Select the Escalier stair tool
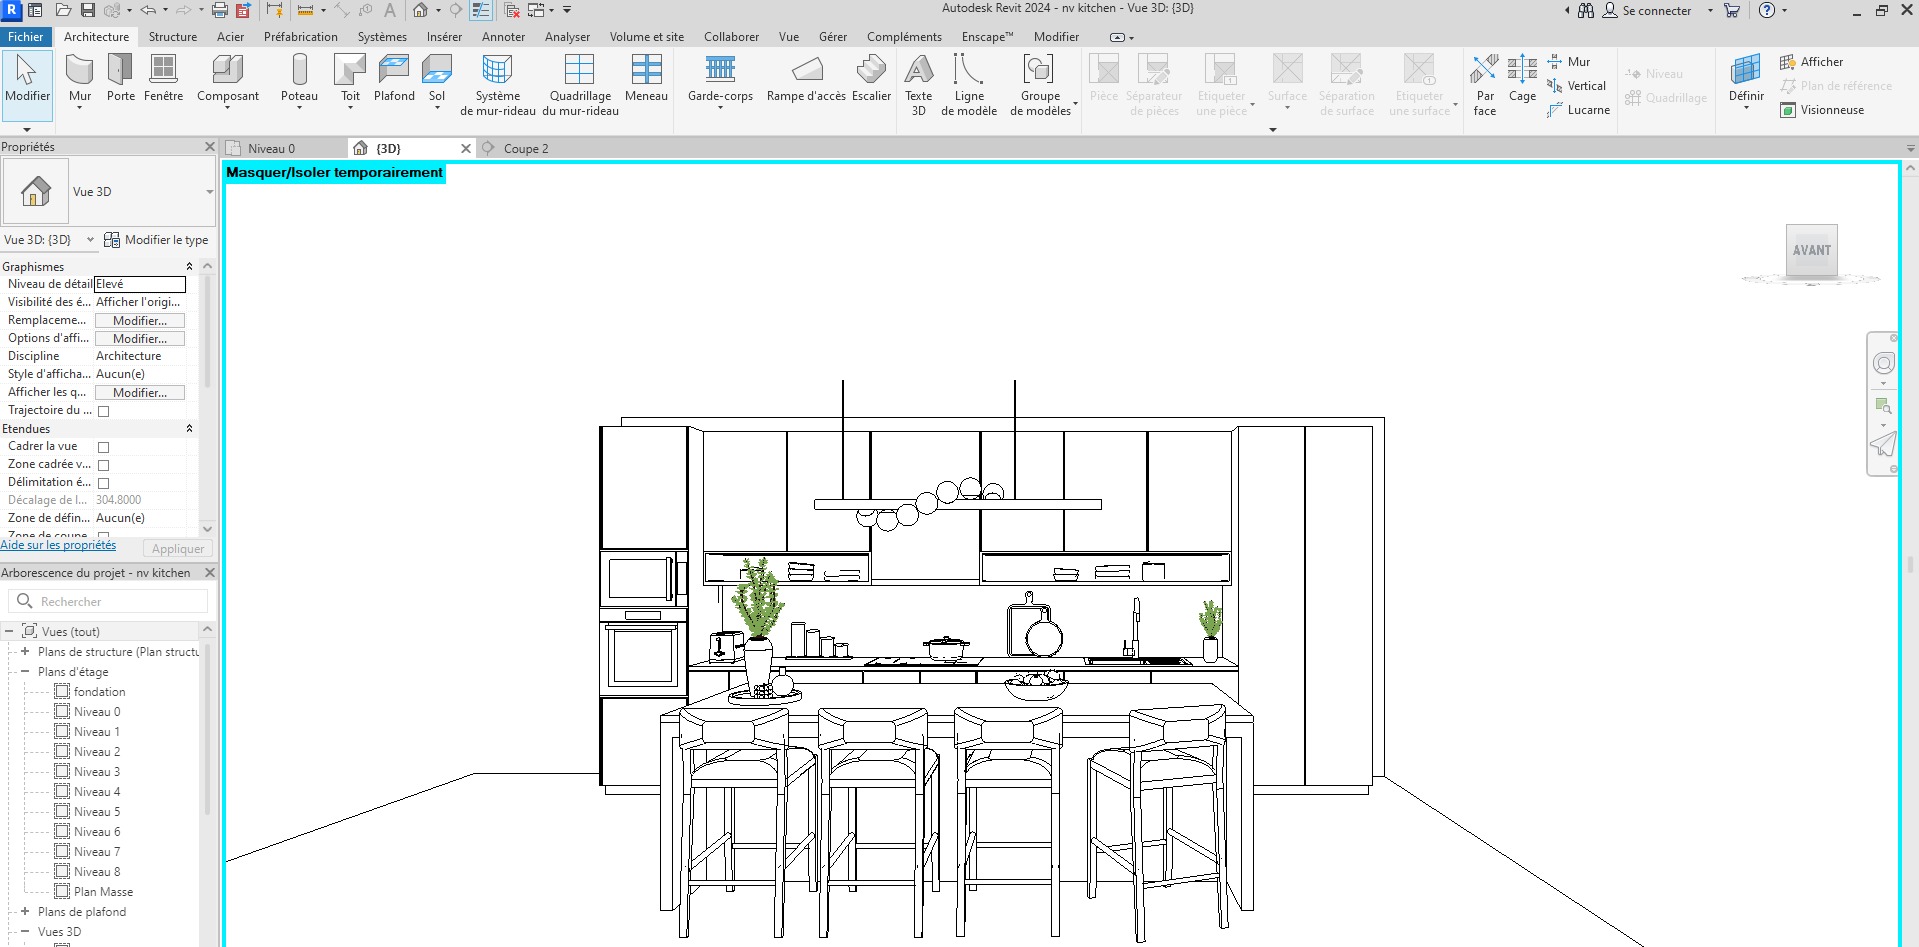The width and height of the screenshot is (1919, 947). coord(871,79)
